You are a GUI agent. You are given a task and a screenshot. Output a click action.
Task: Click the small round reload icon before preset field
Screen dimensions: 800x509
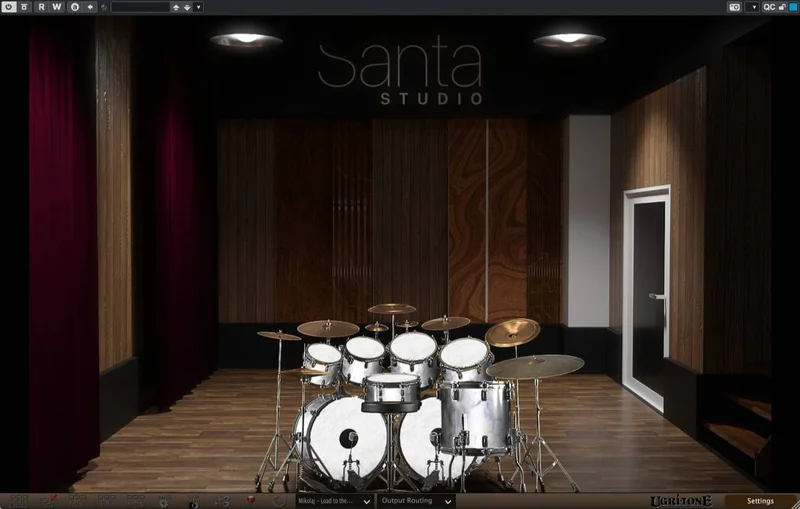coord(104,7)
